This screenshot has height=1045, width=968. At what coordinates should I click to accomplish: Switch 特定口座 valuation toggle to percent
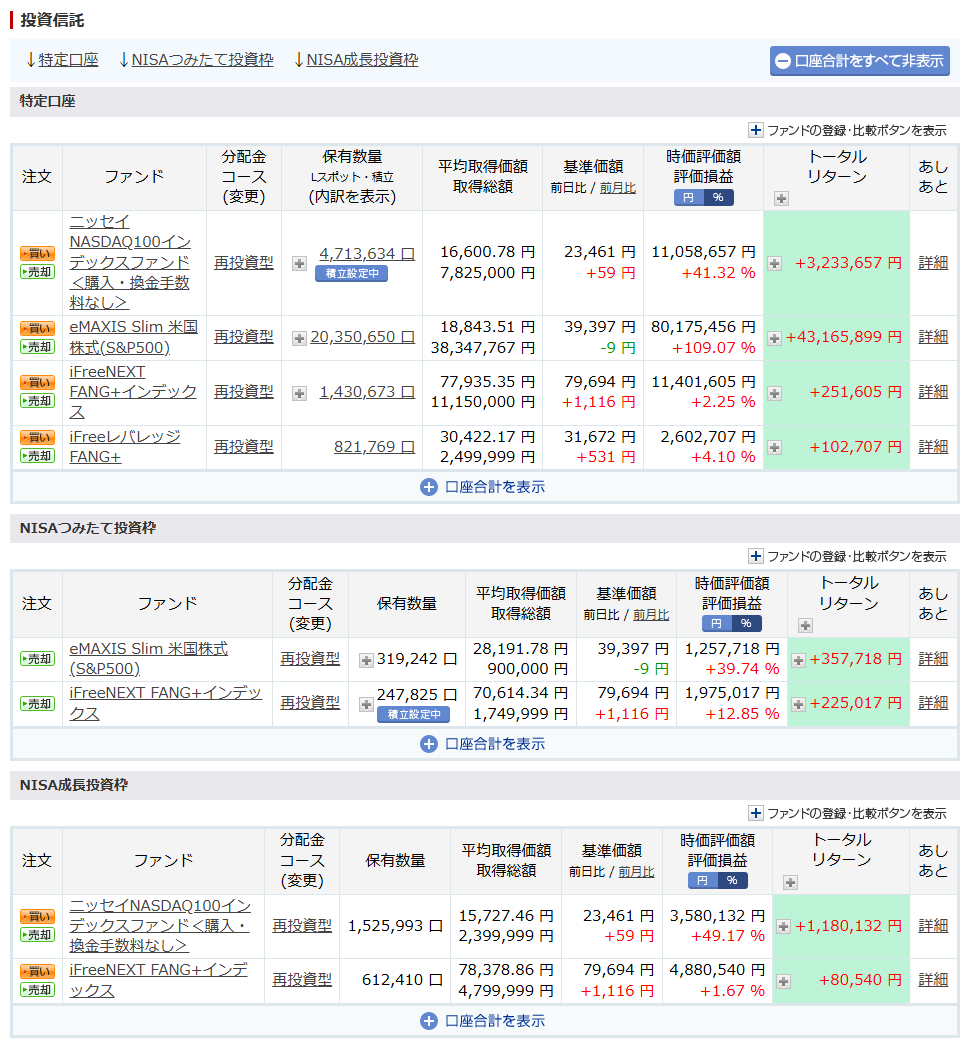click(x=718, y=198)
